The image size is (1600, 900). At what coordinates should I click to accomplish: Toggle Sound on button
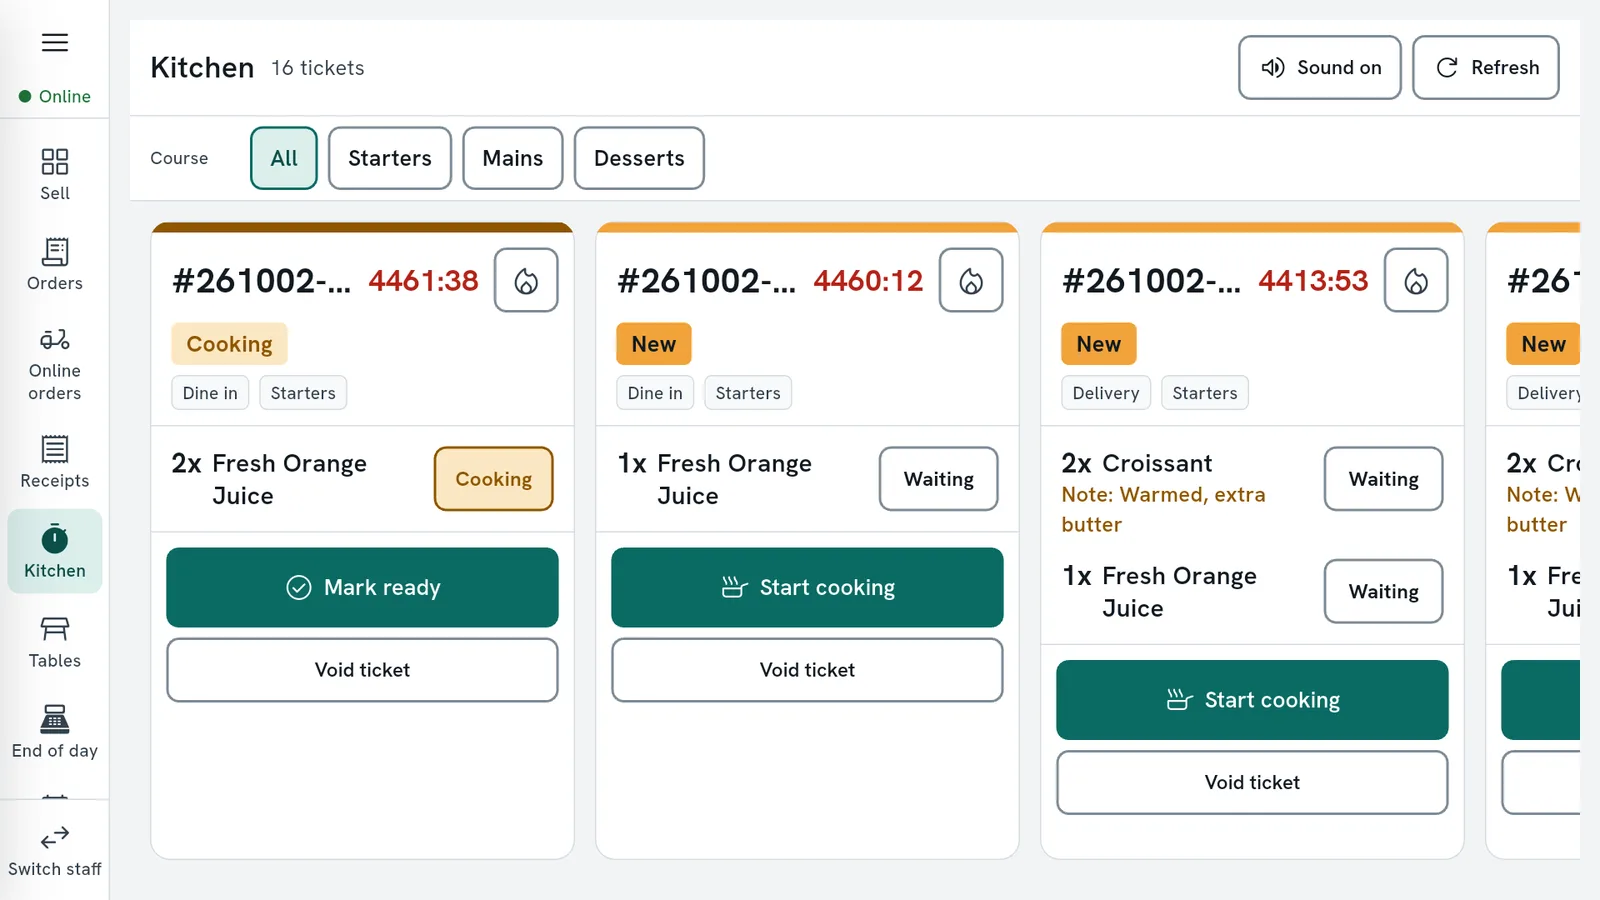(x=1319, y=68)
